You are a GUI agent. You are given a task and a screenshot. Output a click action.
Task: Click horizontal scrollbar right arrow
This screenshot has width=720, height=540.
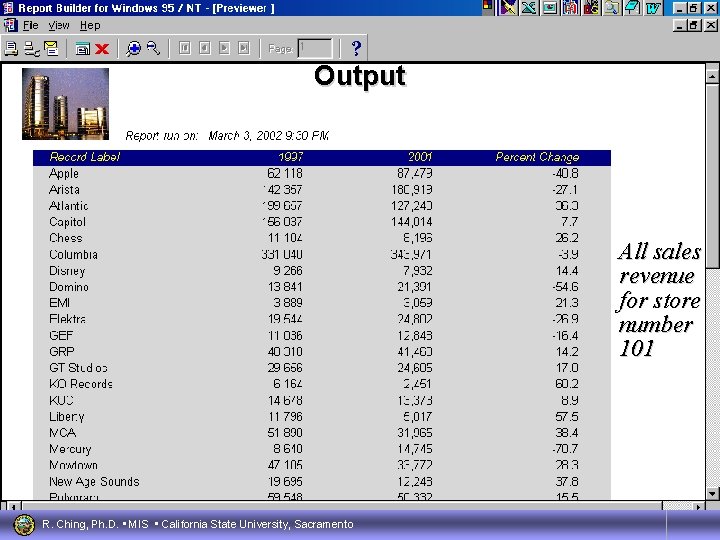[698, 506]
